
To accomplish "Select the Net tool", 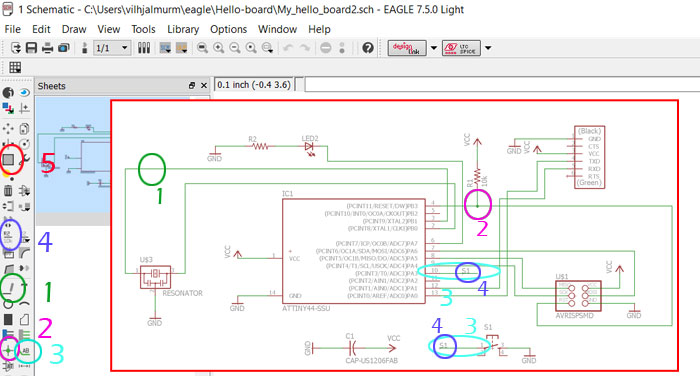I will tap(25, 335).
